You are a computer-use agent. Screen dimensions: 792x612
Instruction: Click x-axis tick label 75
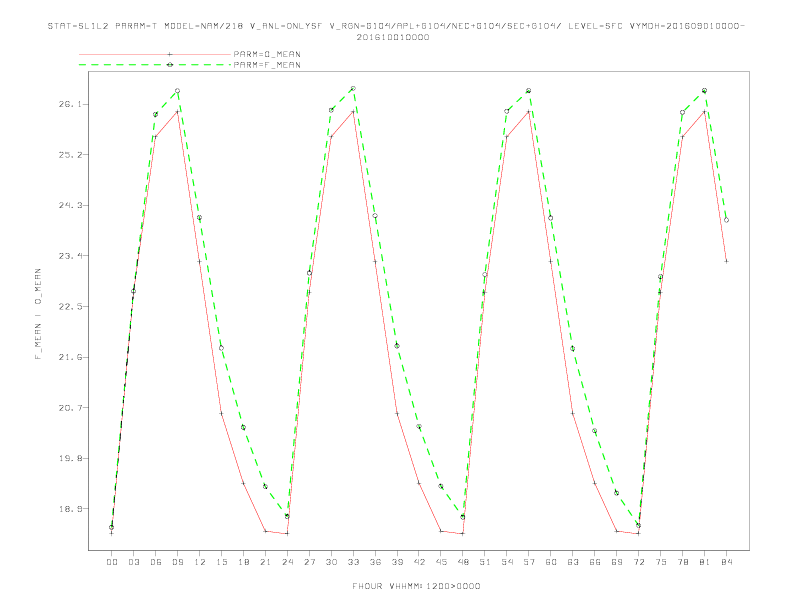[x=661, y=562]
